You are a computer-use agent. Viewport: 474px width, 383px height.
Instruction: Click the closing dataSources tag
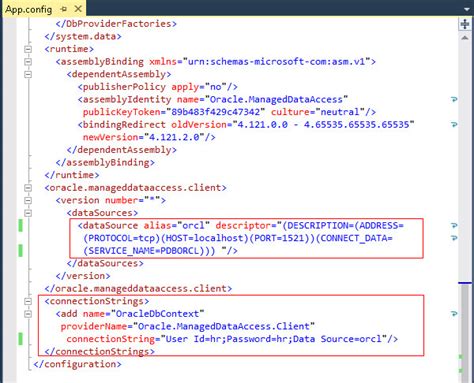coord(105,263)
